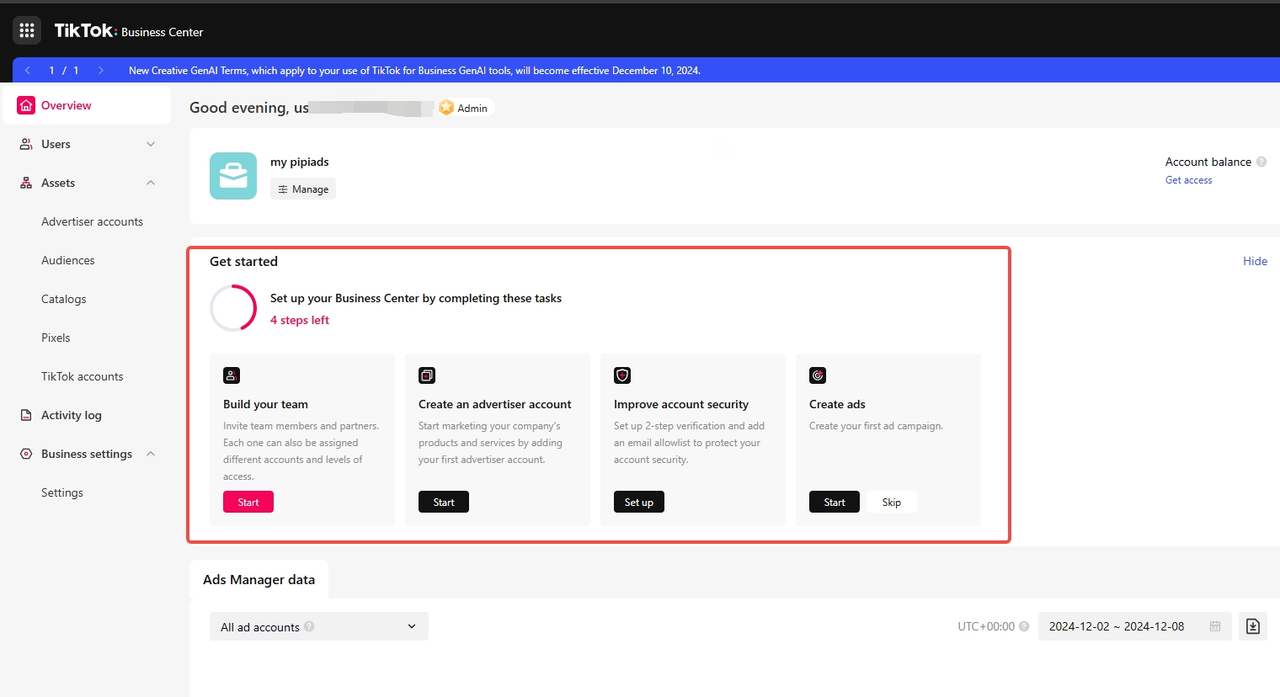Click the setup progress circle
This screenshot has width=1280, height=697.
233,307
